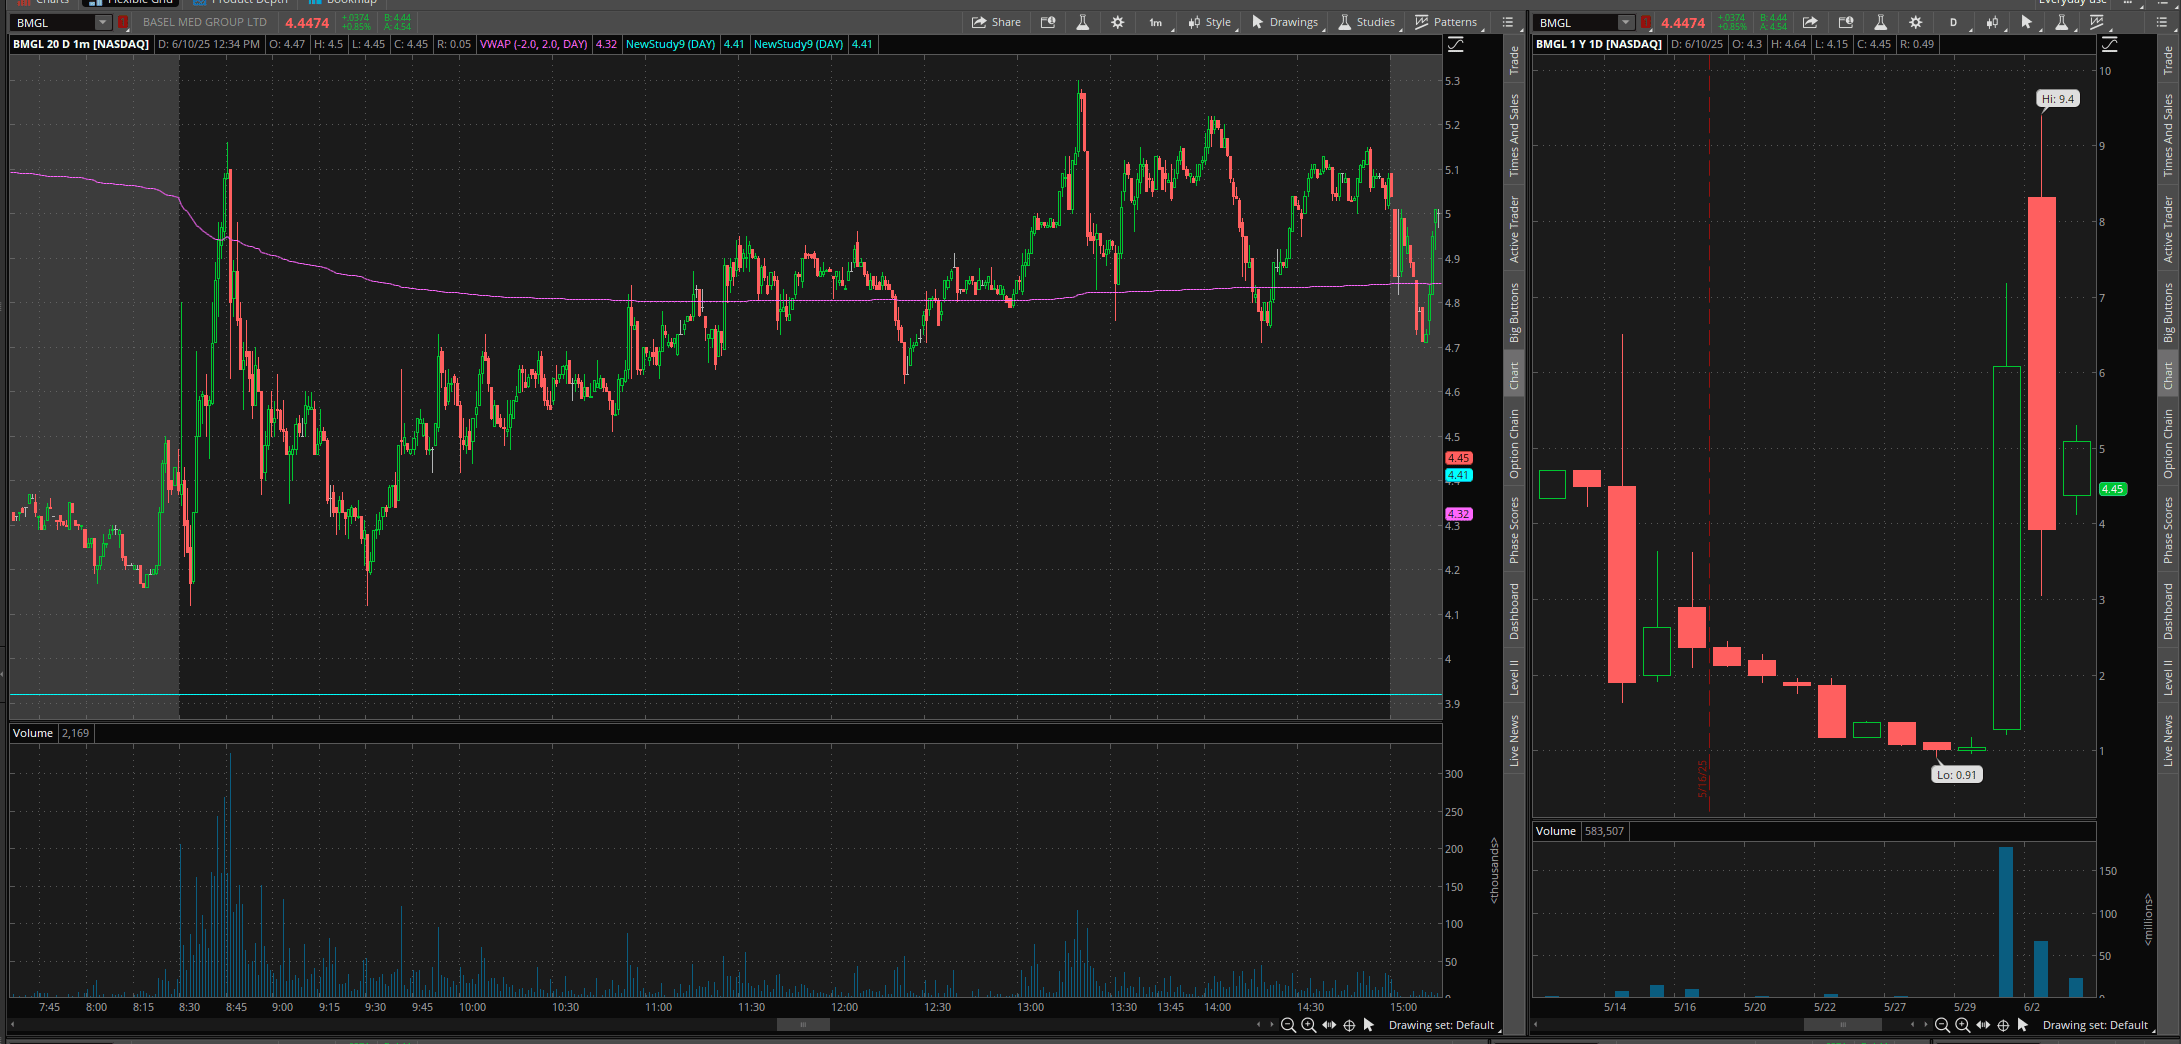Open Drawing set: Default menu on right chart
The image size is (2181, 1044).
(2097, 1025)
